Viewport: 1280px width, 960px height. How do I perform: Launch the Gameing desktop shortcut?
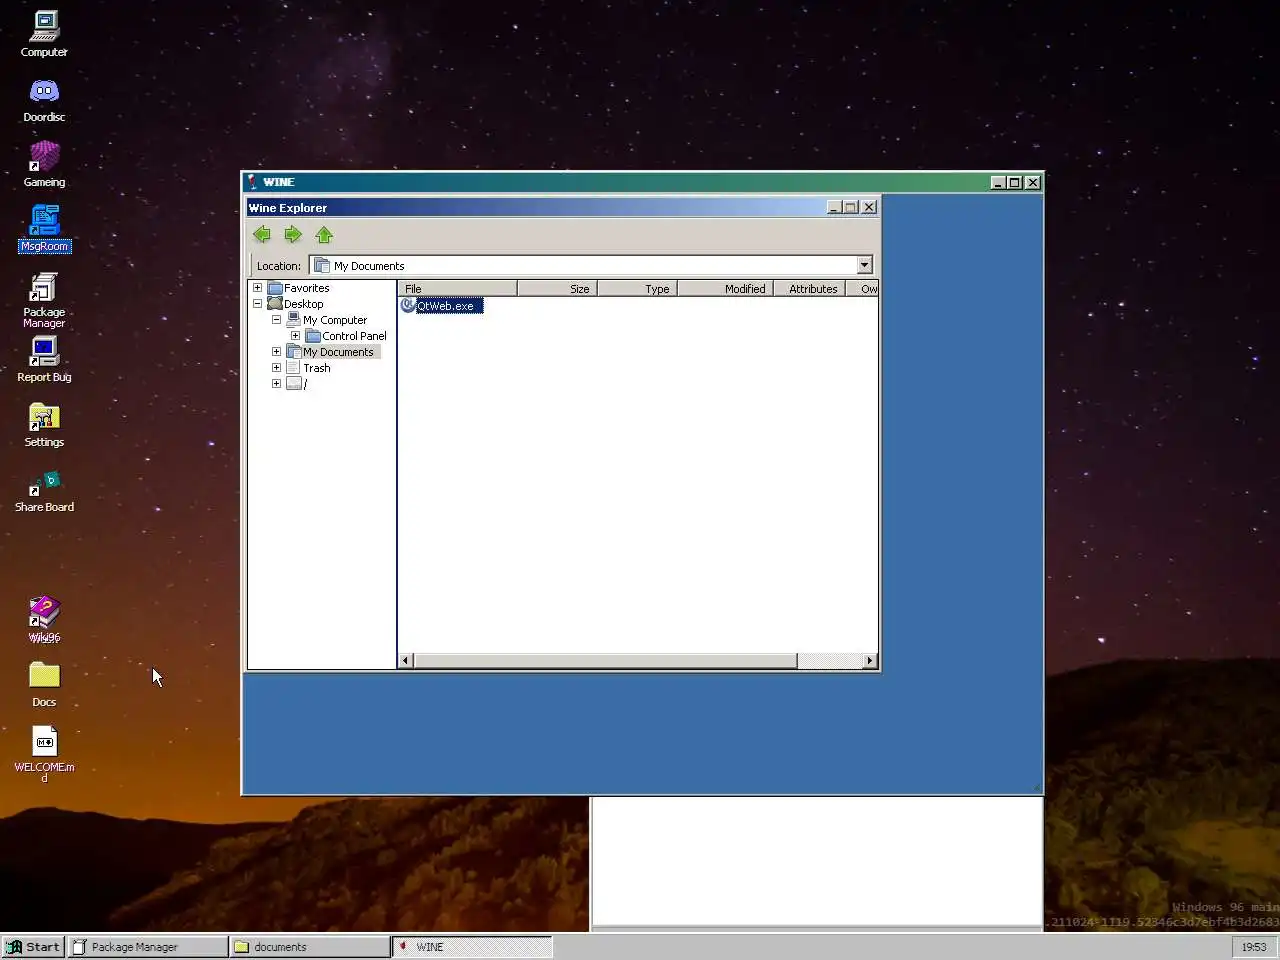tap(44, 165)
